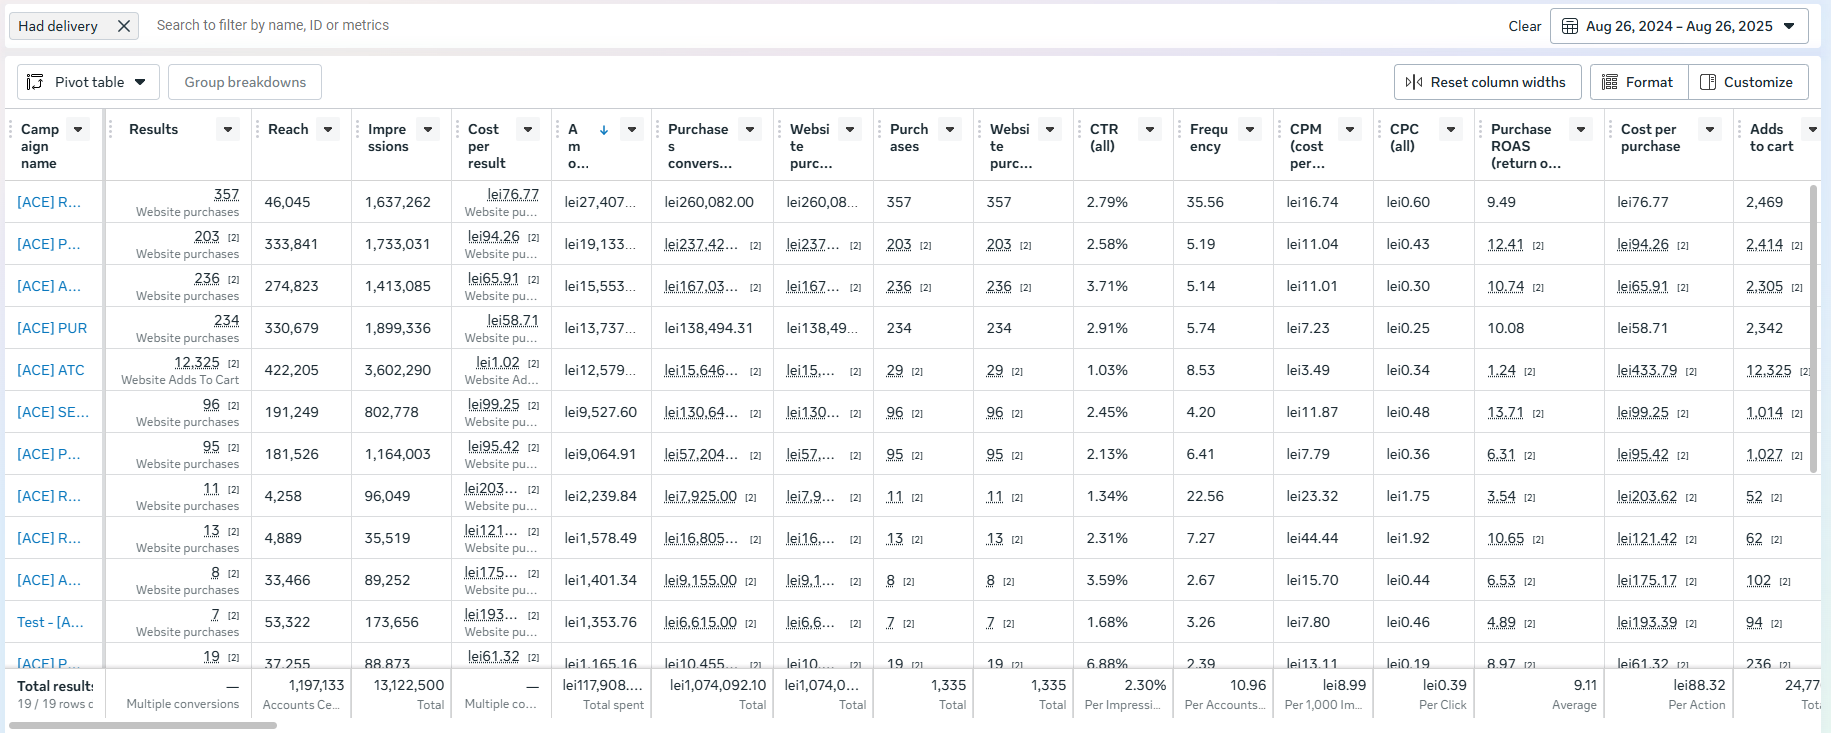Open the Purchases column menu
Screen dimensions: 1831x733
click(x=950, y=129)
